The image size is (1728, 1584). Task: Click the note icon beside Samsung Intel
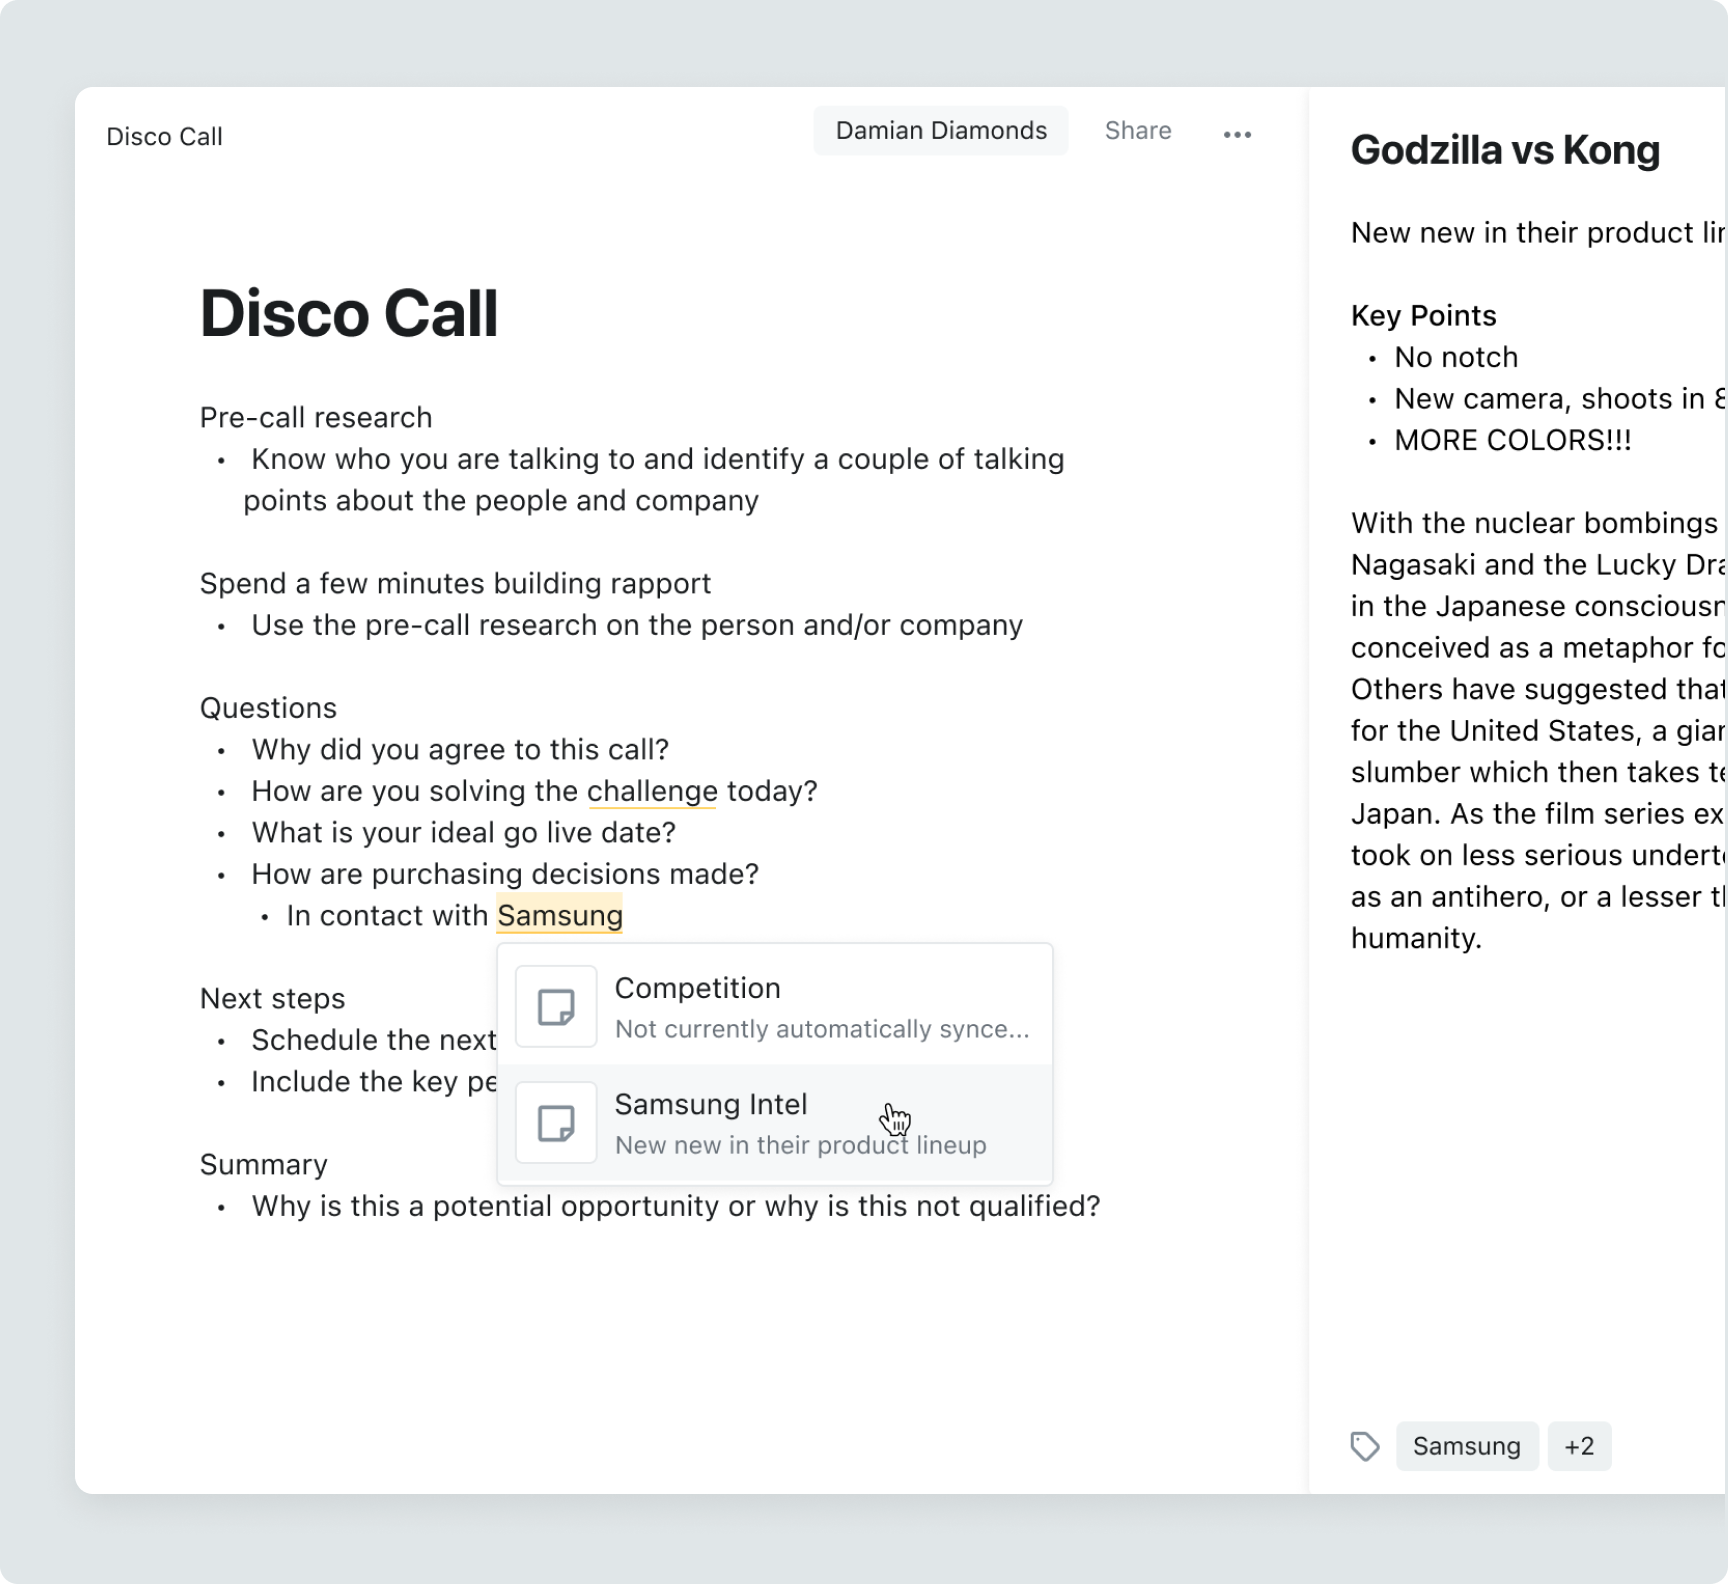pos(556,1123)
